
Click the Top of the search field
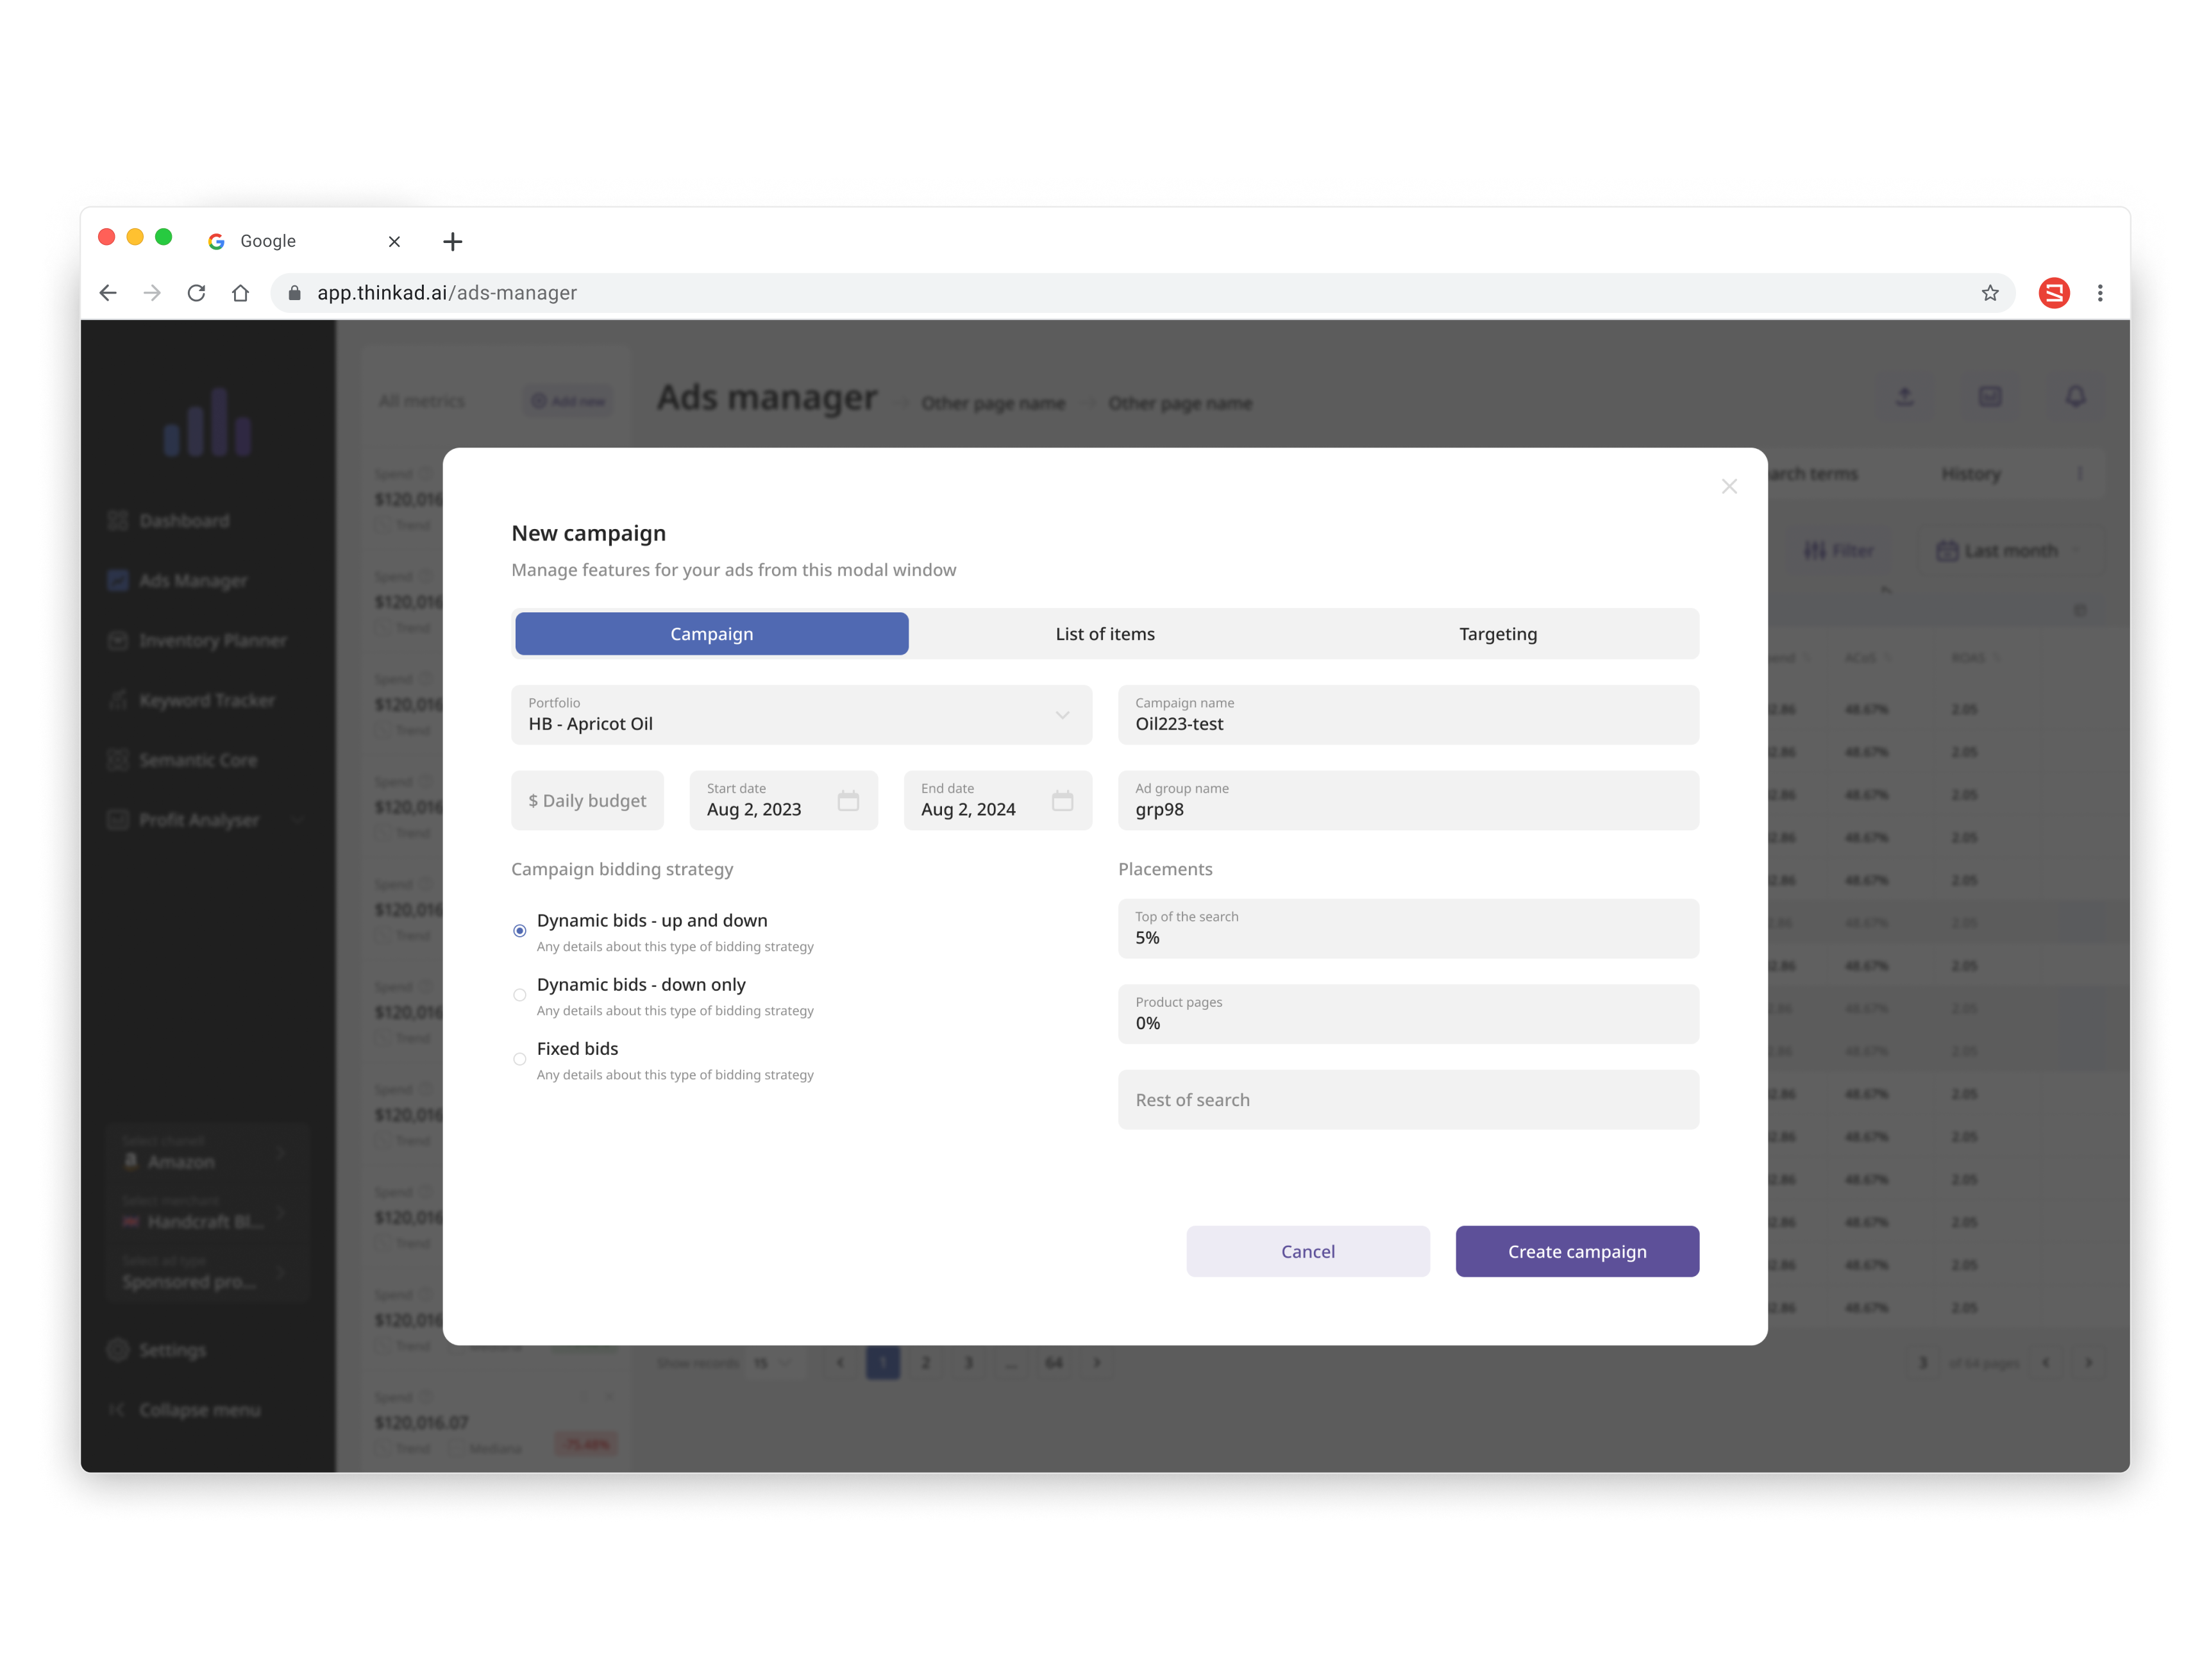pos(1408,929)
